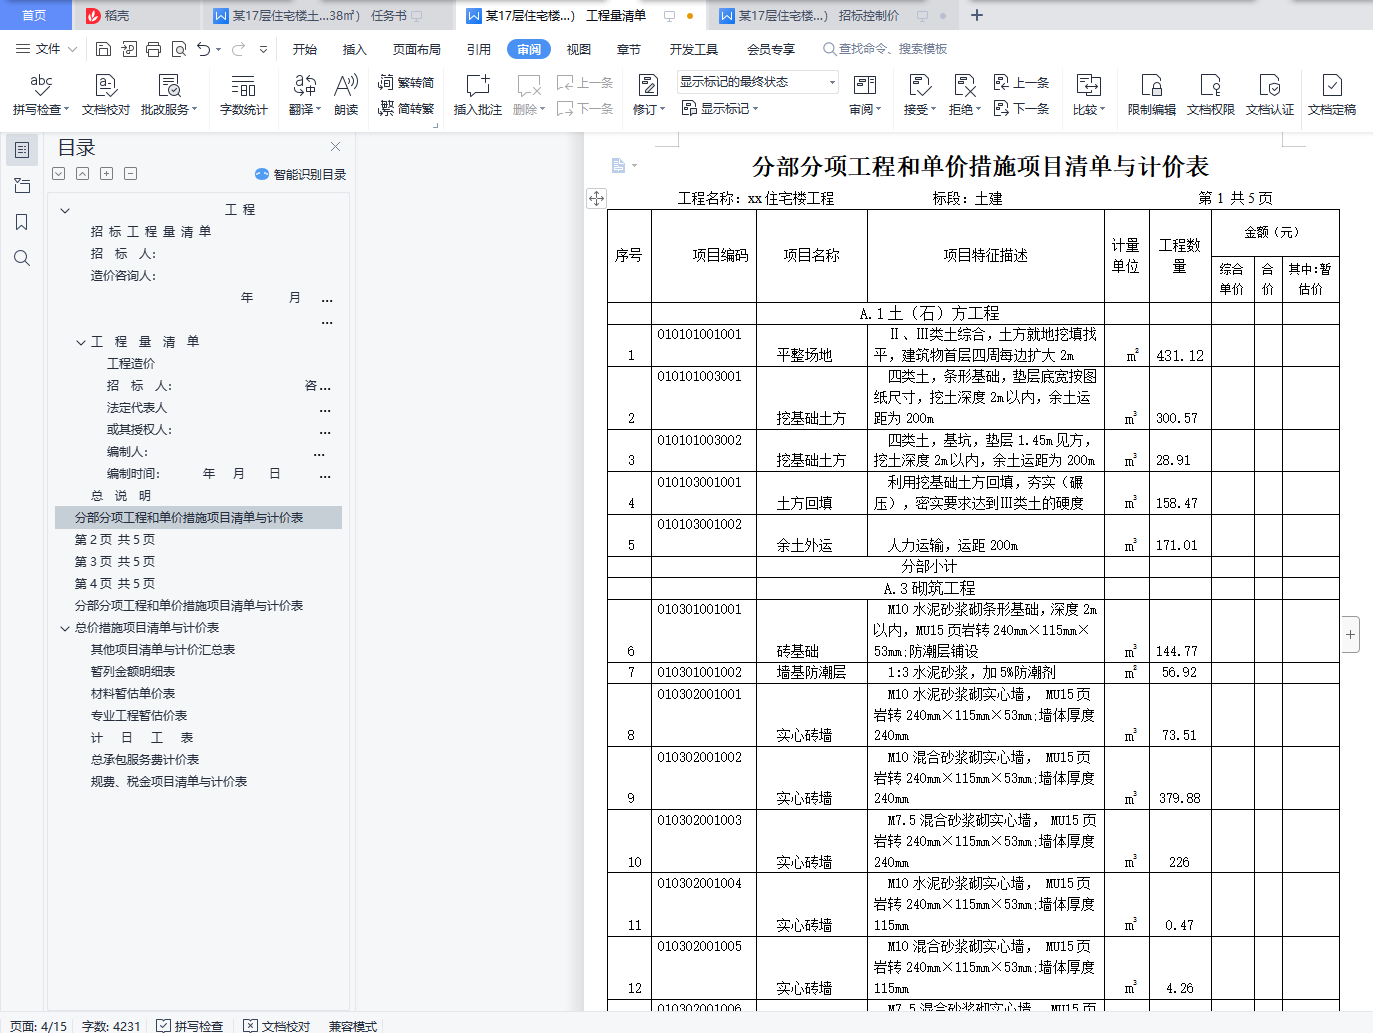Switch to the 引用 ribbon tab
This screenshot has width=1373, height=1033.
click(479, 49)
